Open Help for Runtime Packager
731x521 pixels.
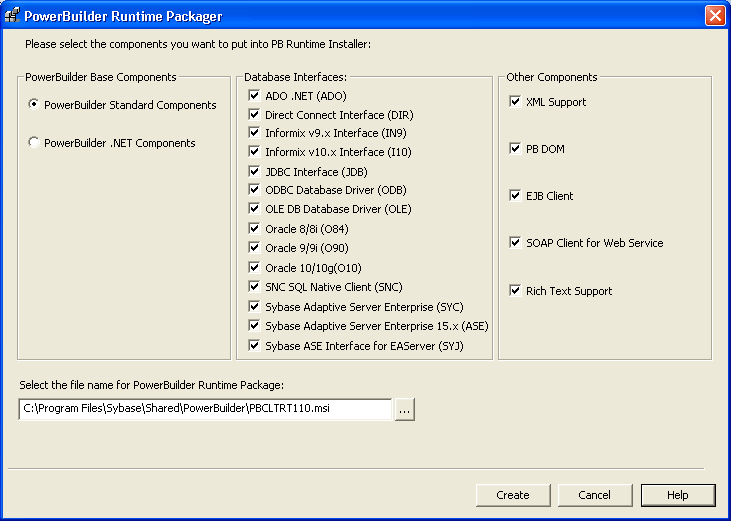[x=678, y=495]
